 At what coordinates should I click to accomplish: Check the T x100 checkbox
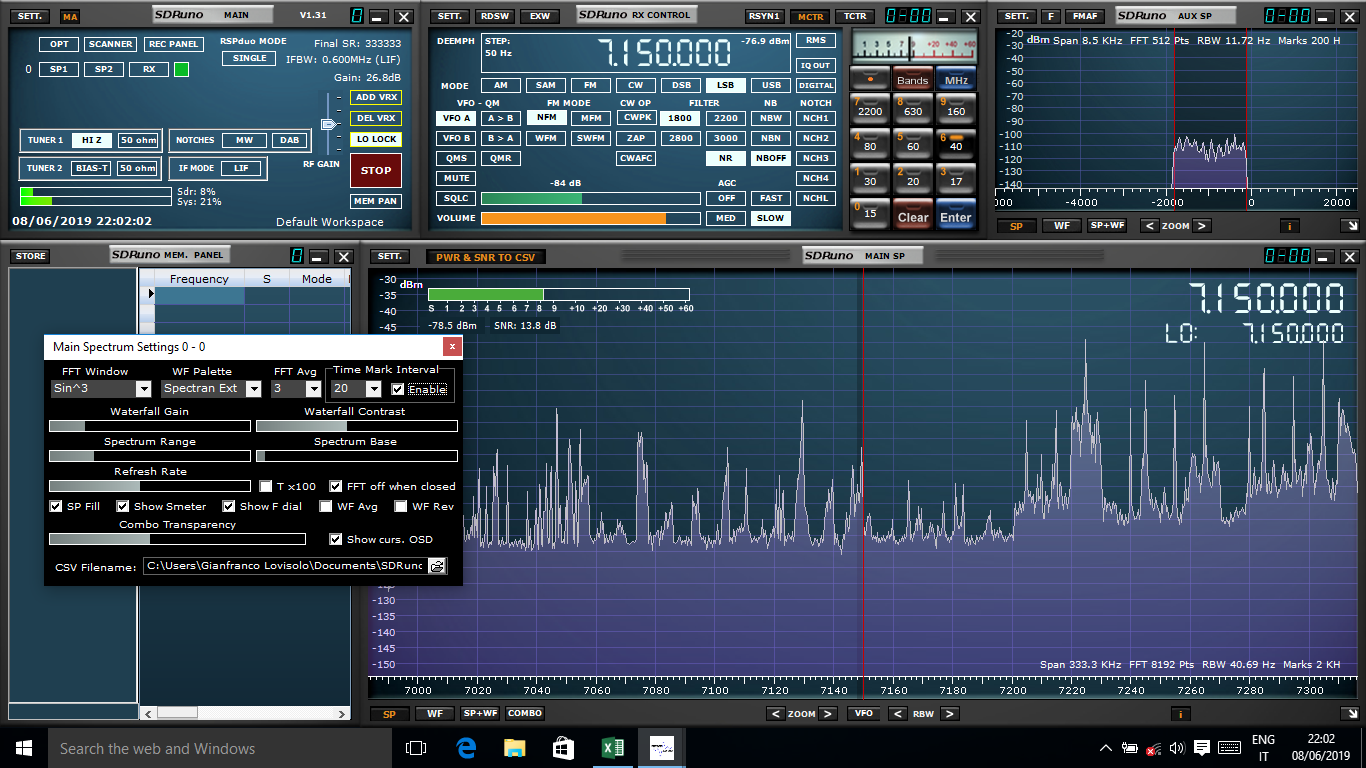coord(266,486)
